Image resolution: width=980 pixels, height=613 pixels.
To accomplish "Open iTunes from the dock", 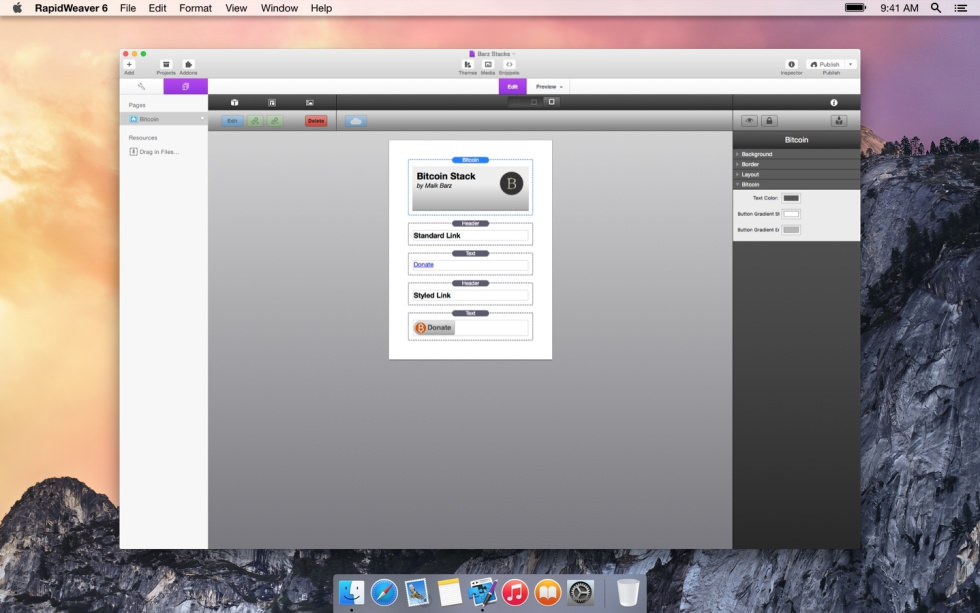I will 515,592.
